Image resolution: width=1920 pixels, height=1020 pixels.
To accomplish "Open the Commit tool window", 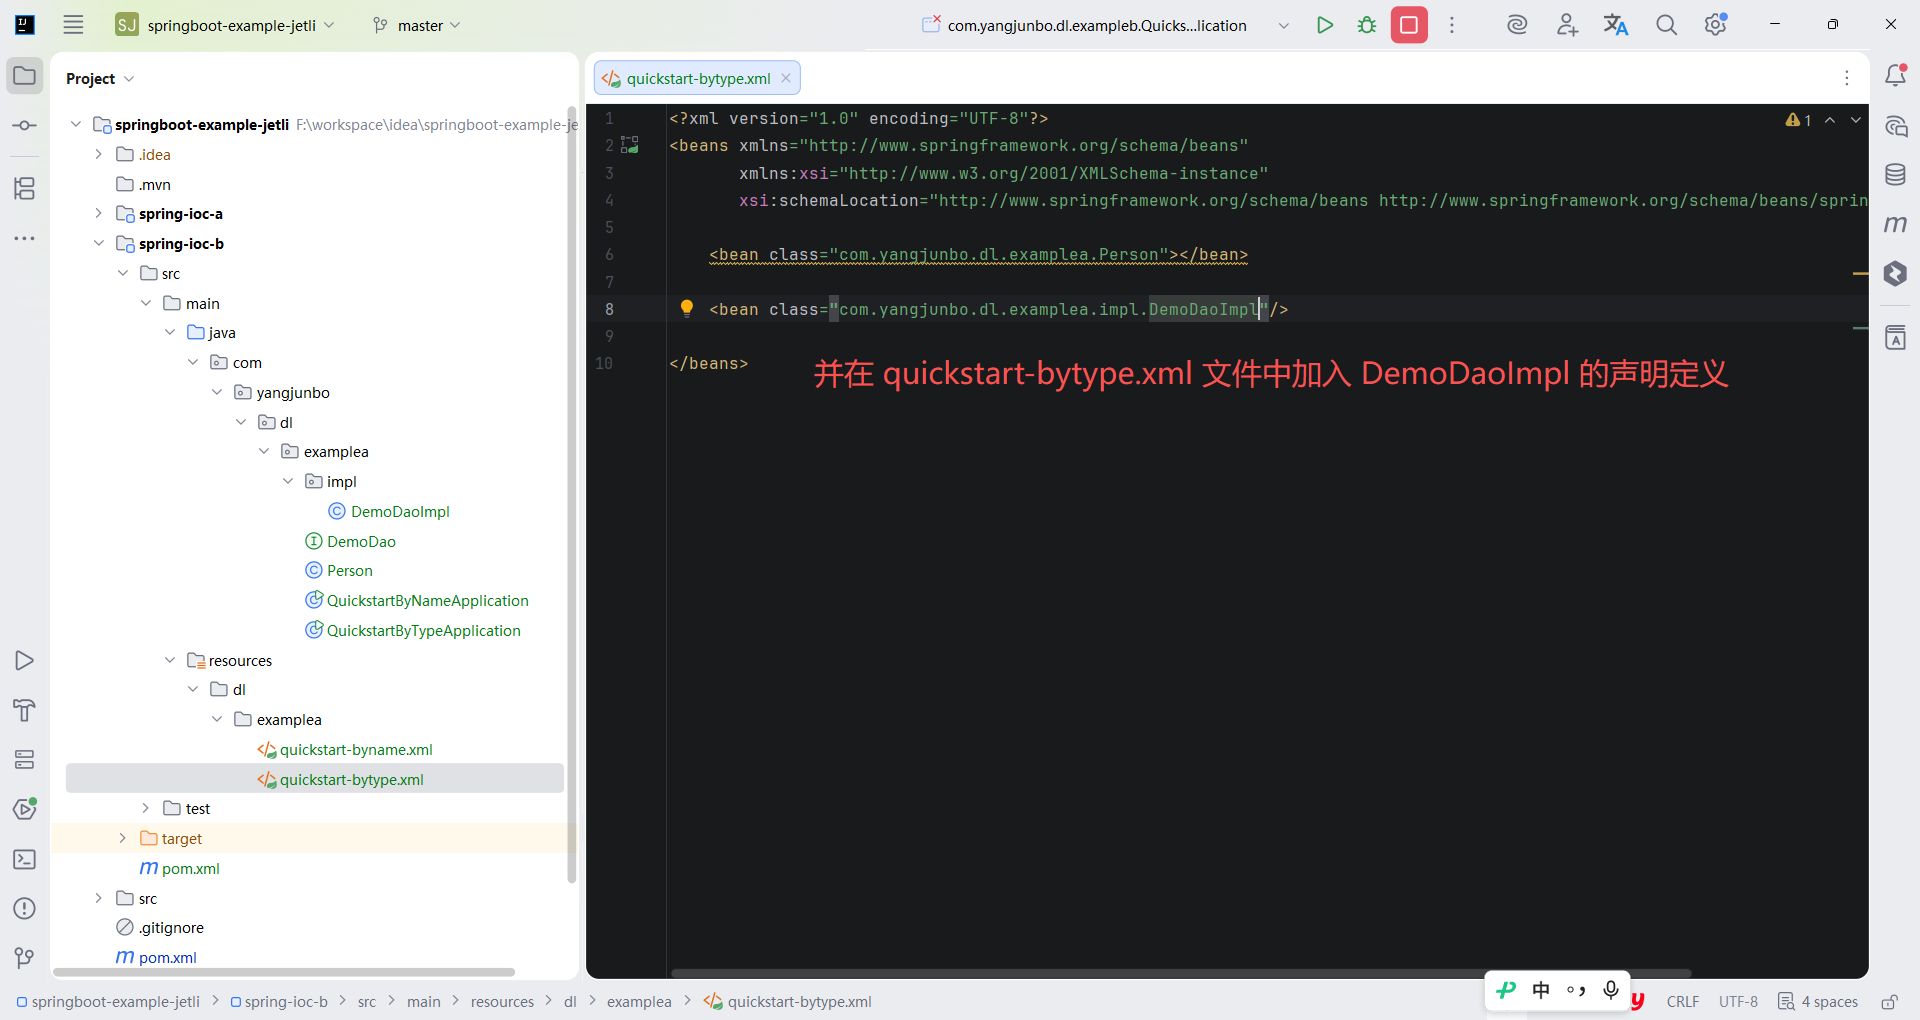I will click(x=25, y=126).
